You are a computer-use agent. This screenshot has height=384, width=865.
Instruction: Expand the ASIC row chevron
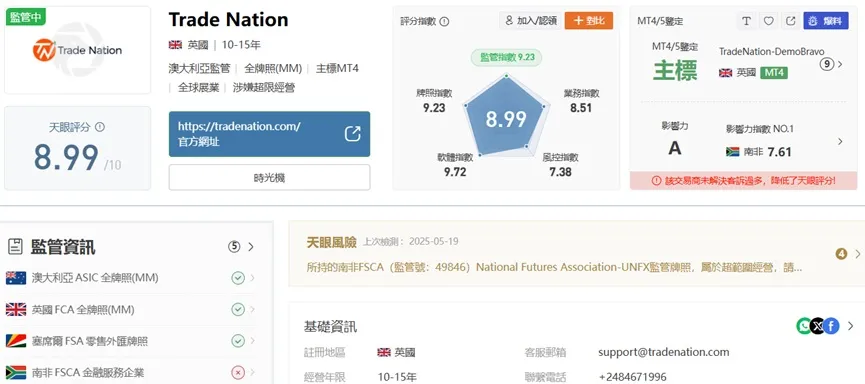pos(253,278)
